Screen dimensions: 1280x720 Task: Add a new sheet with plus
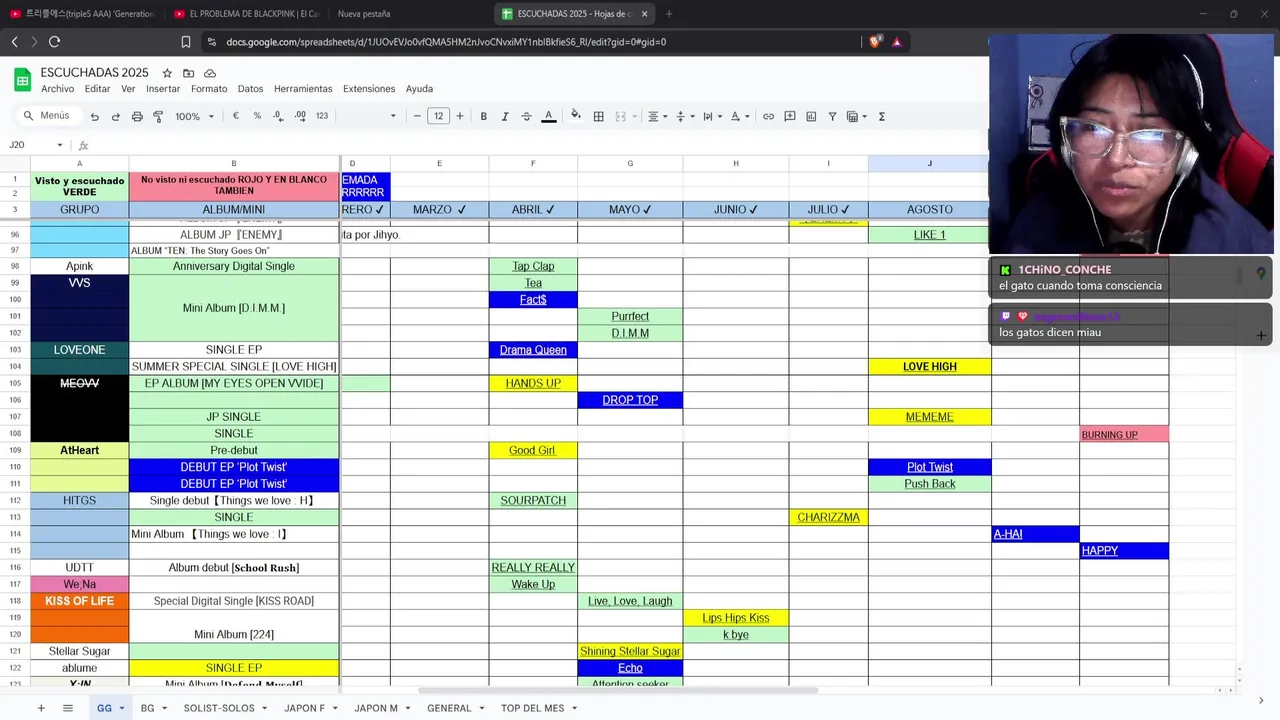(41, 708)
